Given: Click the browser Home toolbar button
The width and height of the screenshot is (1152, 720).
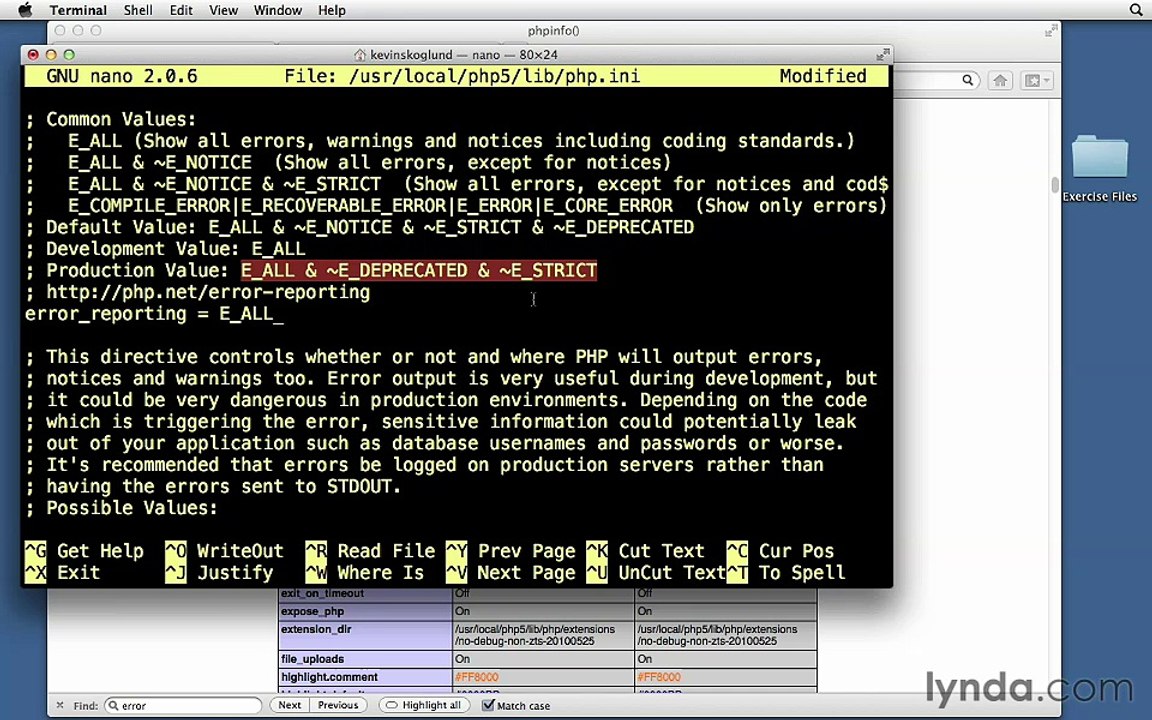Looking at the screenshot, I should [1000, 81].
